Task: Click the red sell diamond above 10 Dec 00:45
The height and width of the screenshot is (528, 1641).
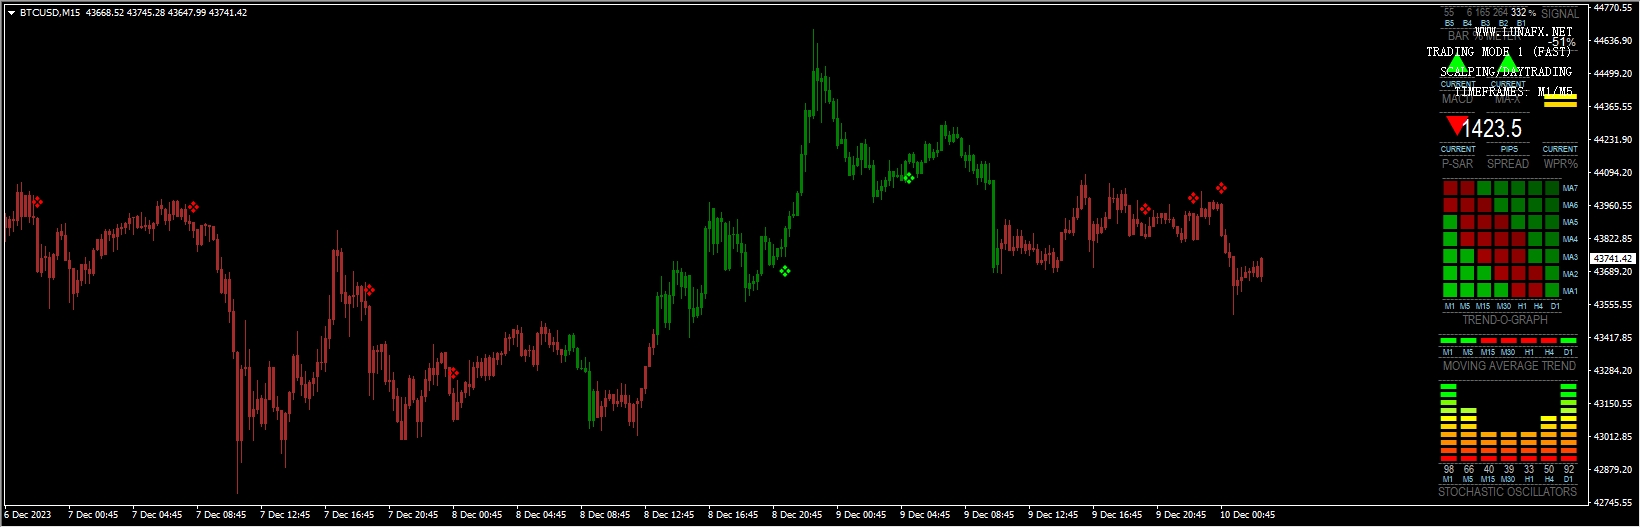Action: coord(1221,188)
